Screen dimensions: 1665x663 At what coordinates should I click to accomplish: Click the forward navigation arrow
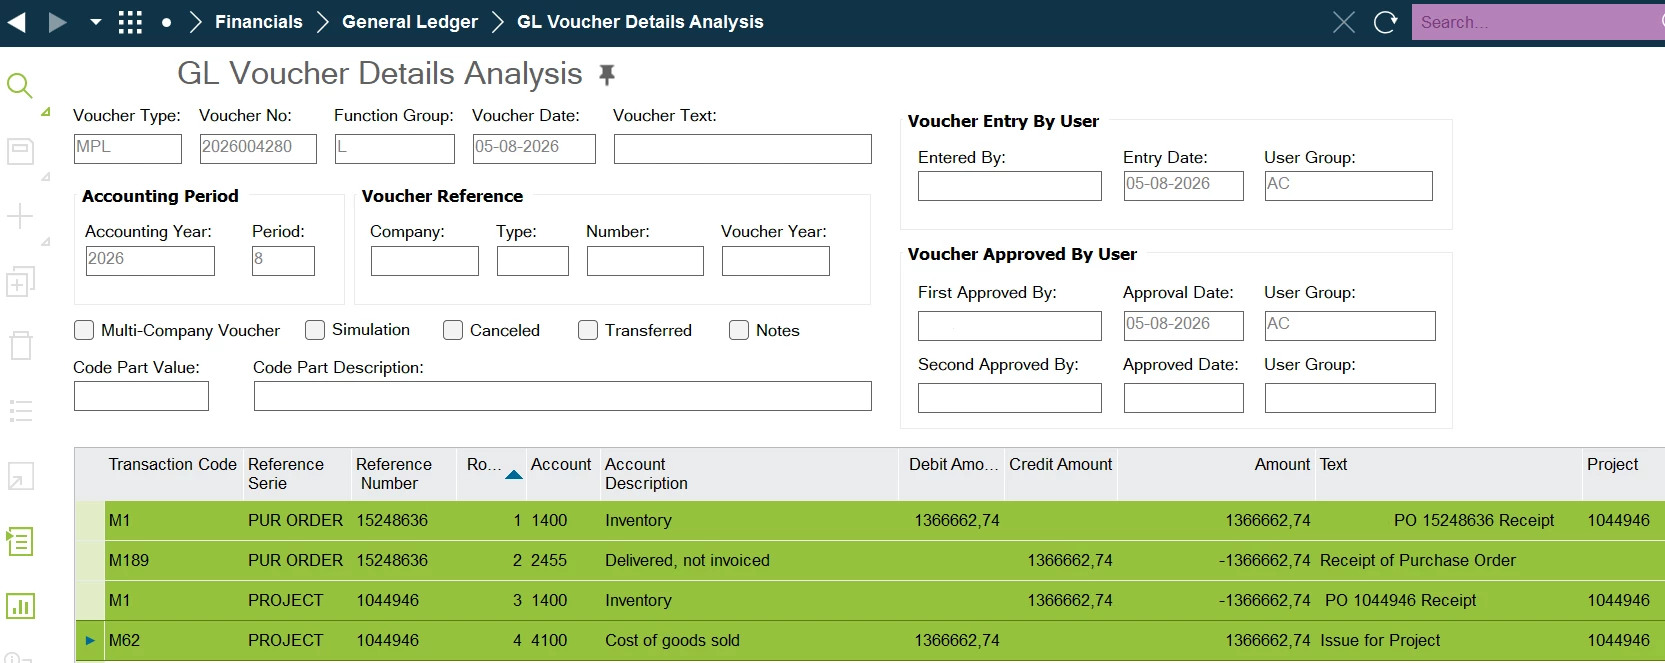tap(58, 22)
